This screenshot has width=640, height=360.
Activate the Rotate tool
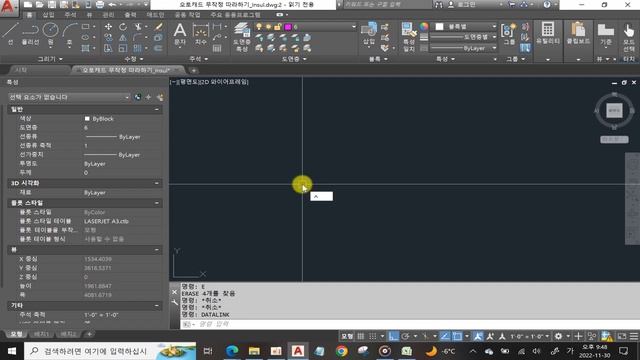coord(123,27)
